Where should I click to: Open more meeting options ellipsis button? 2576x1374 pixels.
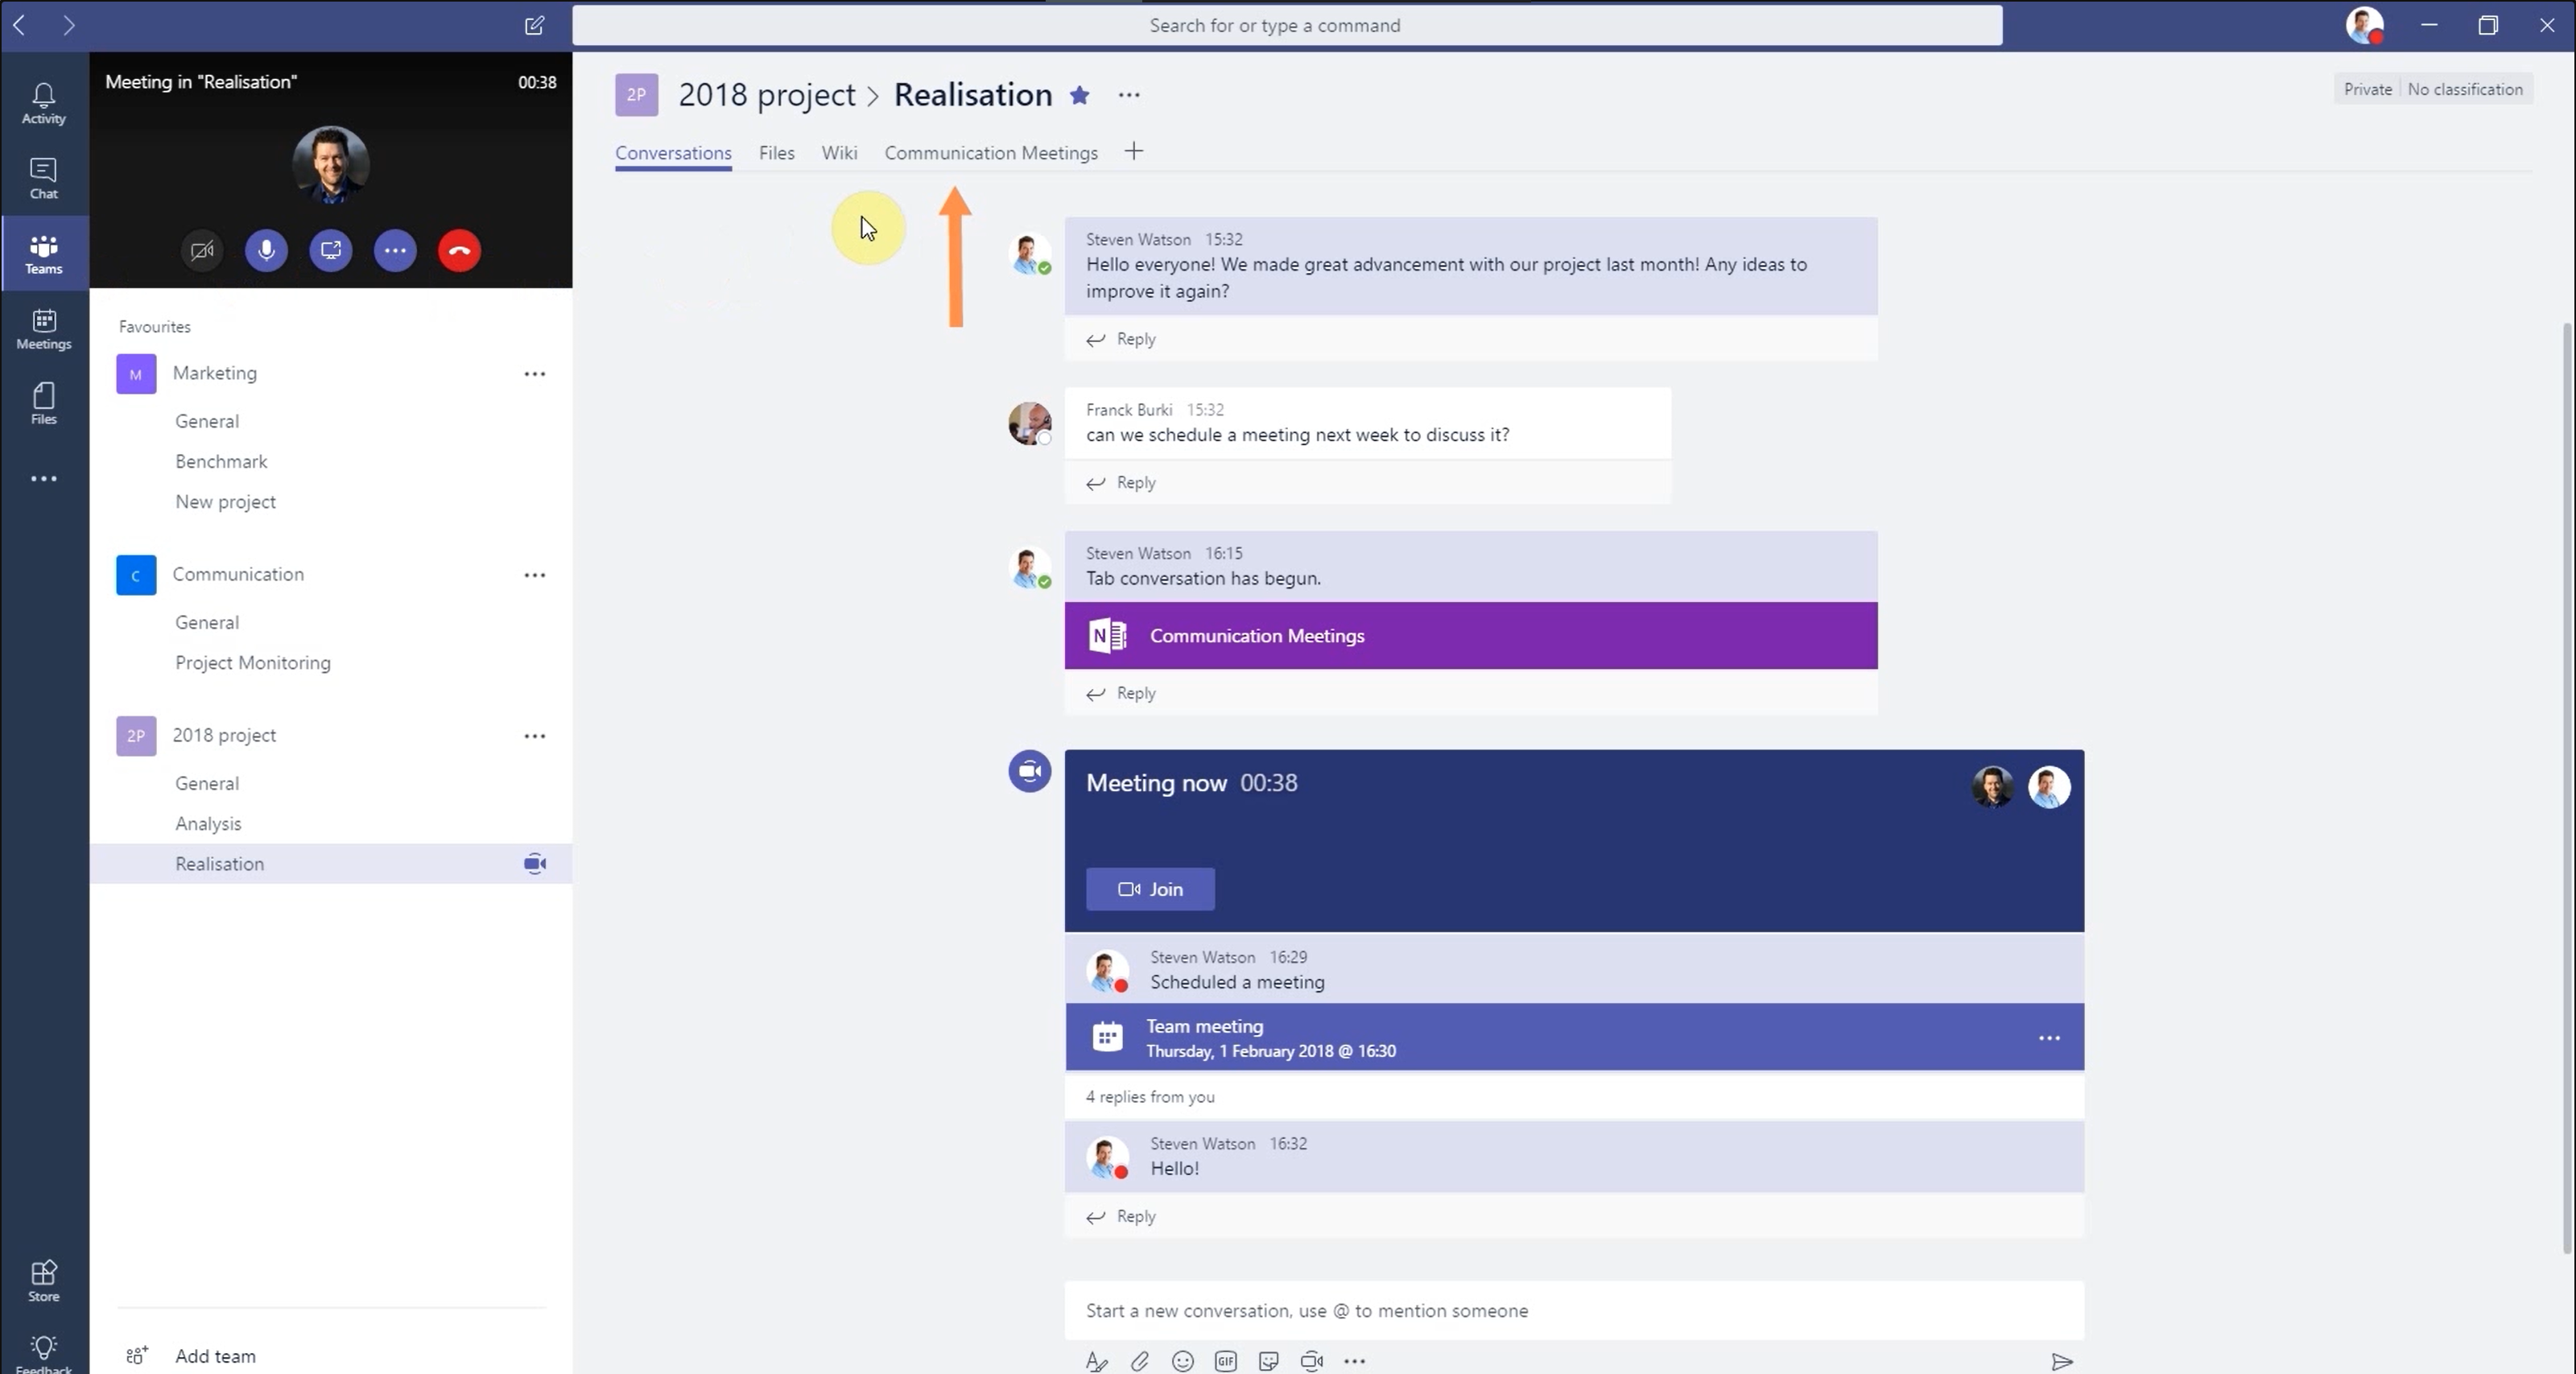tap(395, 250)
